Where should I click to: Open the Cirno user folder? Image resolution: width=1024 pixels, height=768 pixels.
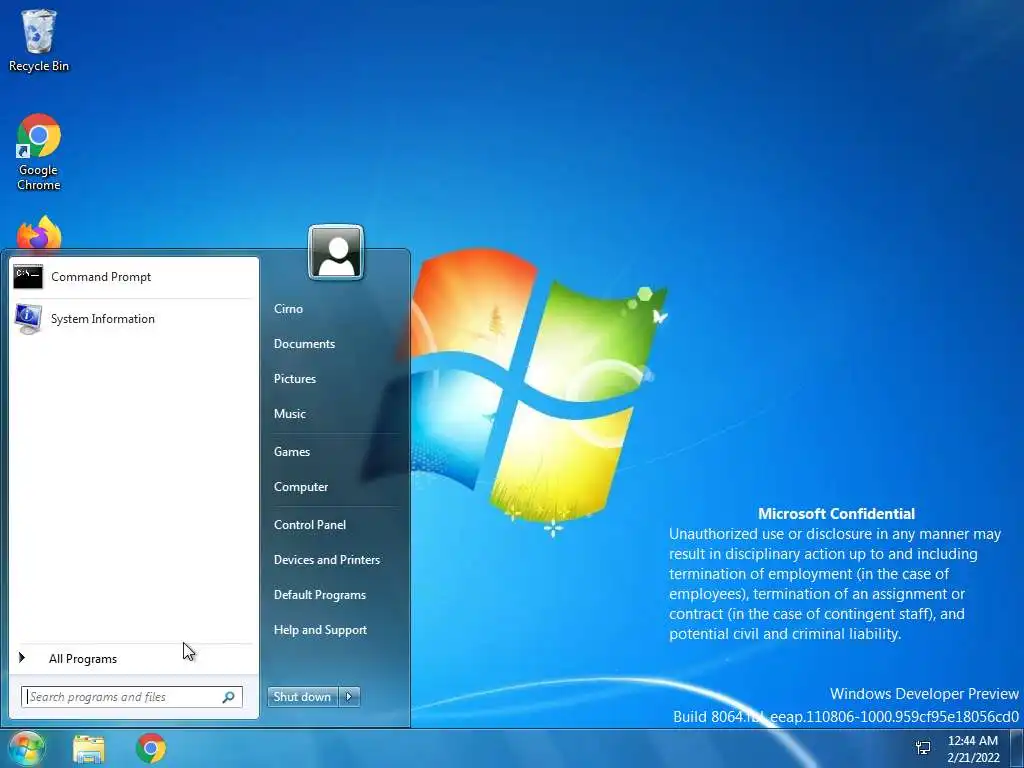pyautogui.click(x=289, y=309)
